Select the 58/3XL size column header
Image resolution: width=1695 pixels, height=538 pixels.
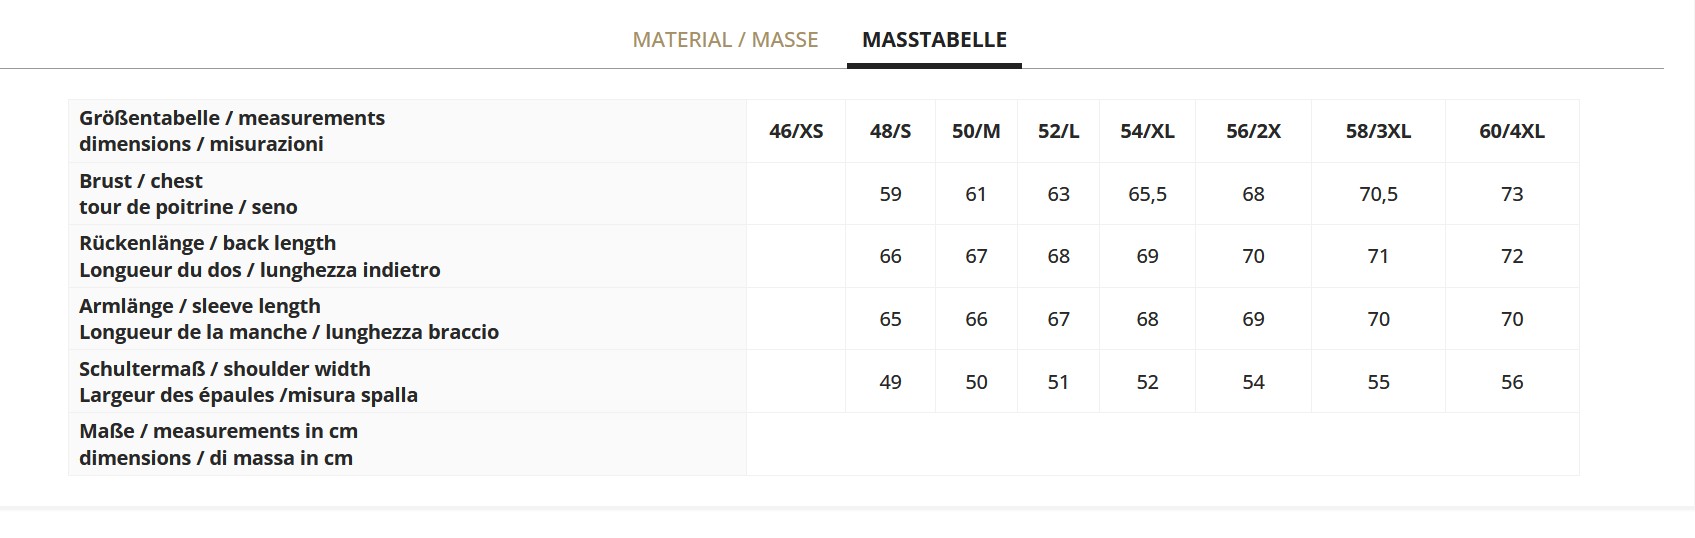tap(1378, 131)
